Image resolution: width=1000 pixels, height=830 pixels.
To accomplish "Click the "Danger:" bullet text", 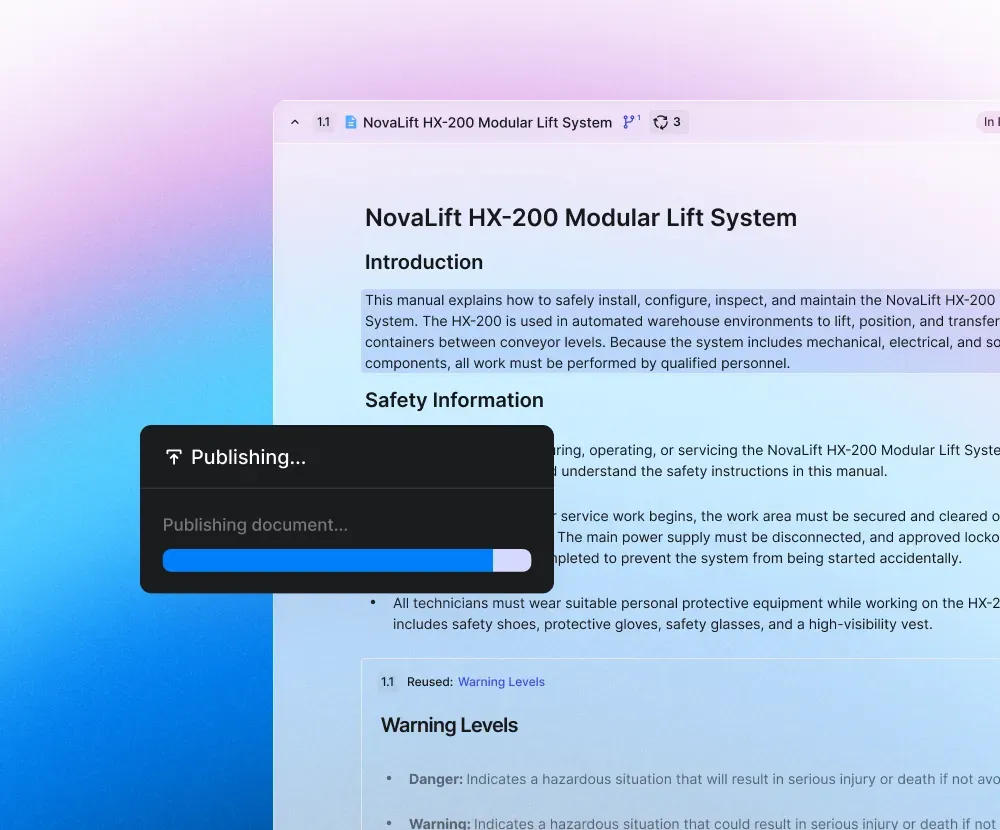I will [704, 779].
